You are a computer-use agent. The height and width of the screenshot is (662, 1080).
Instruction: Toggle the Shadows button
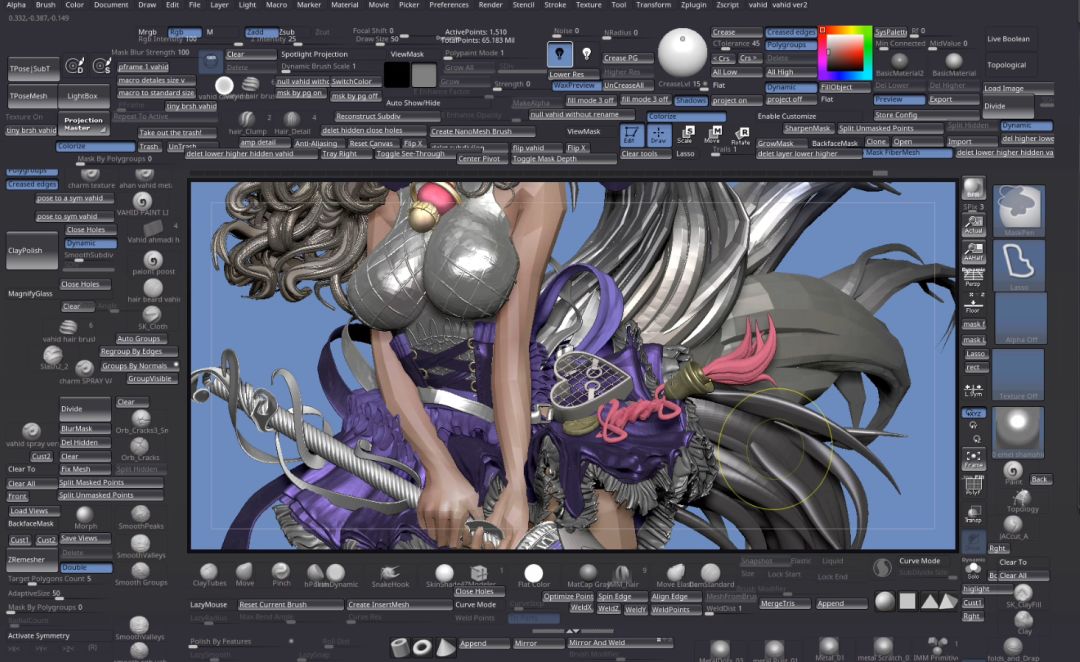[x=690, y=101]
